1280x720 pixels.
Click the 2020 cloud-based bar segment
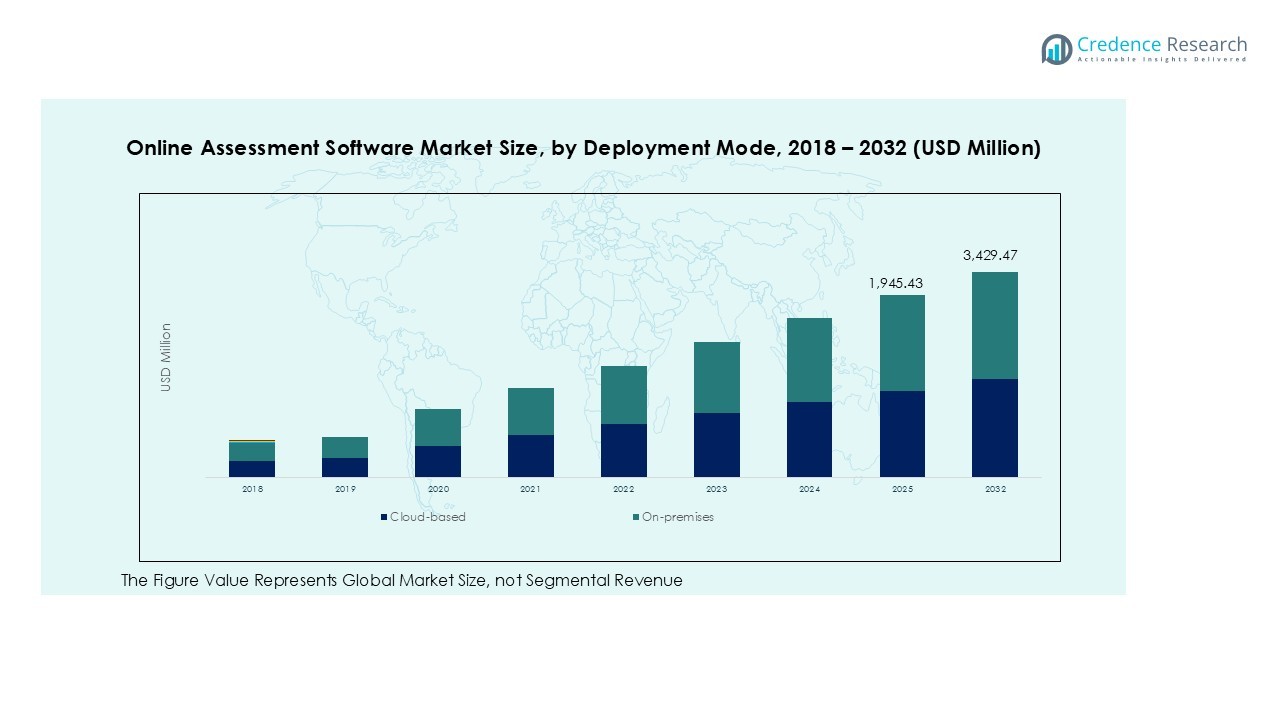(438, 461)
